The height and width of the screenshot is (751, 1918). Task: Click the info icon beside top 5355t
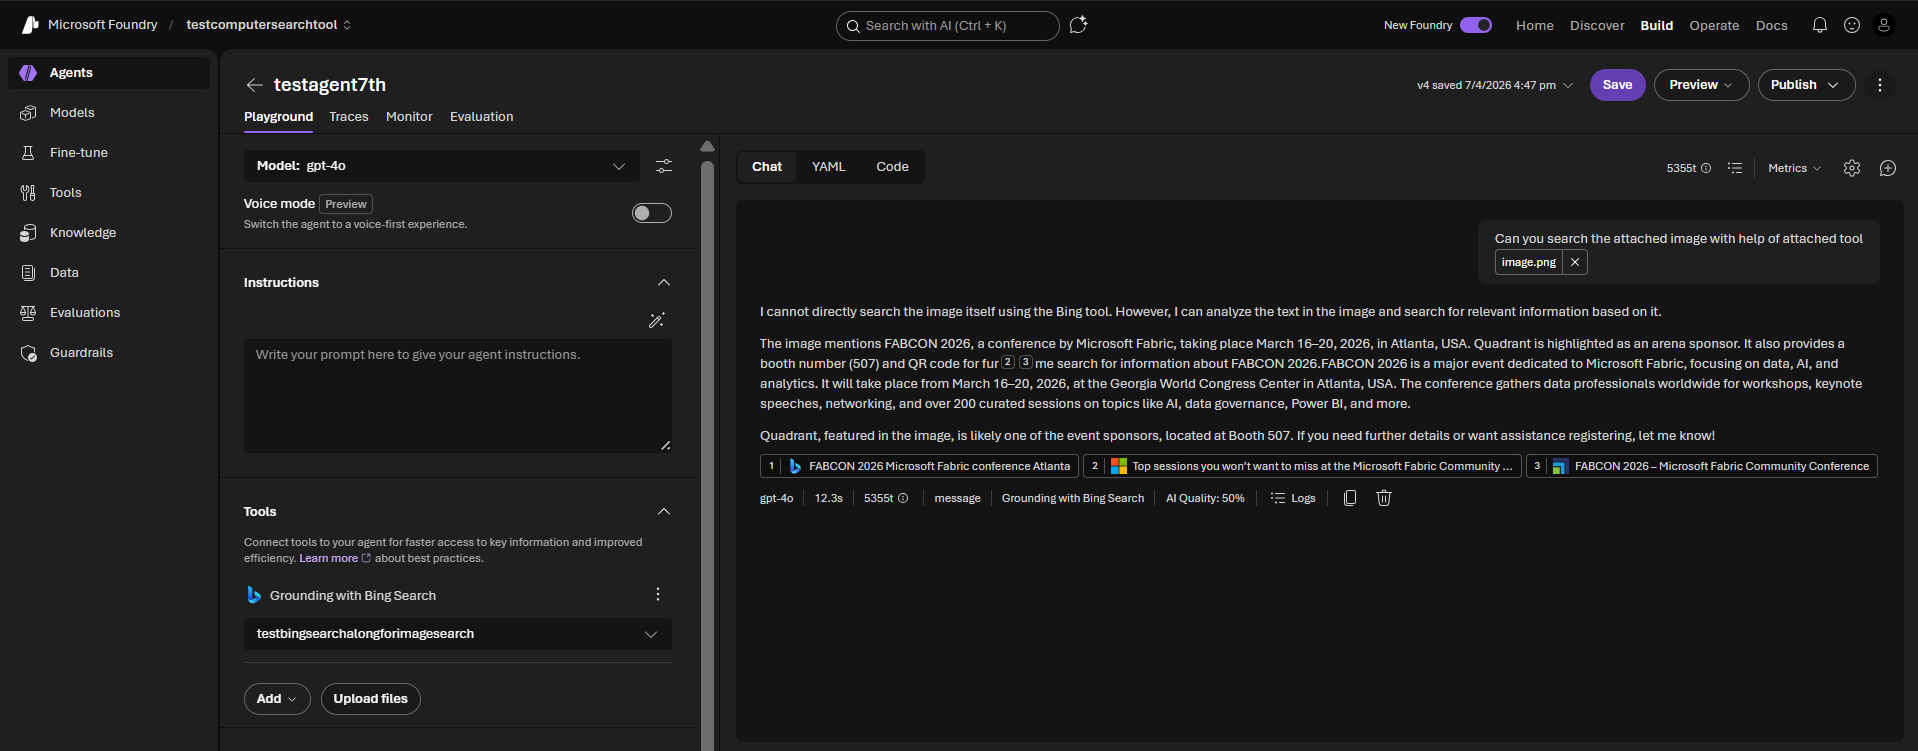(x=1706, y=168)
